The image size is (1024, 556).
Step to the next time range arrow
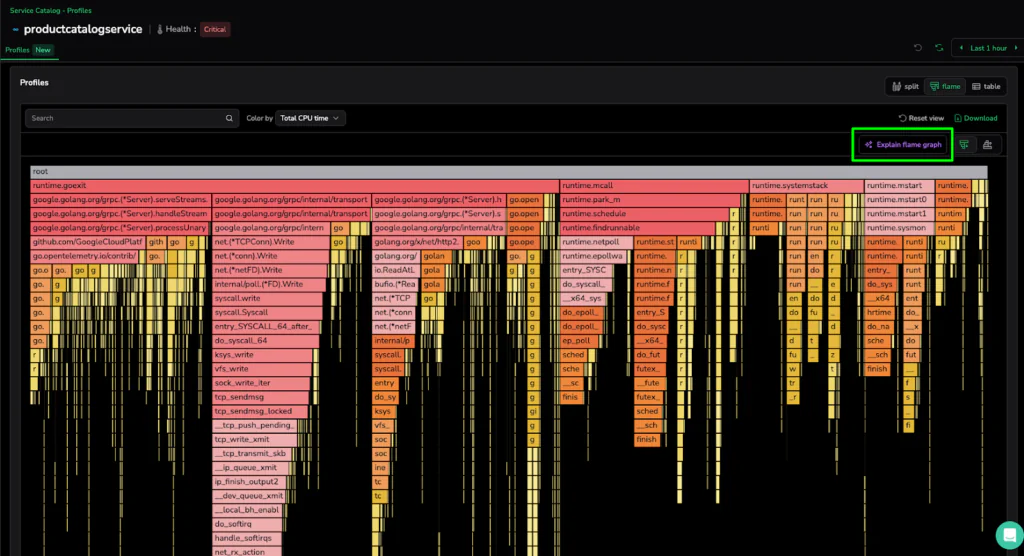click(1016, 48)
